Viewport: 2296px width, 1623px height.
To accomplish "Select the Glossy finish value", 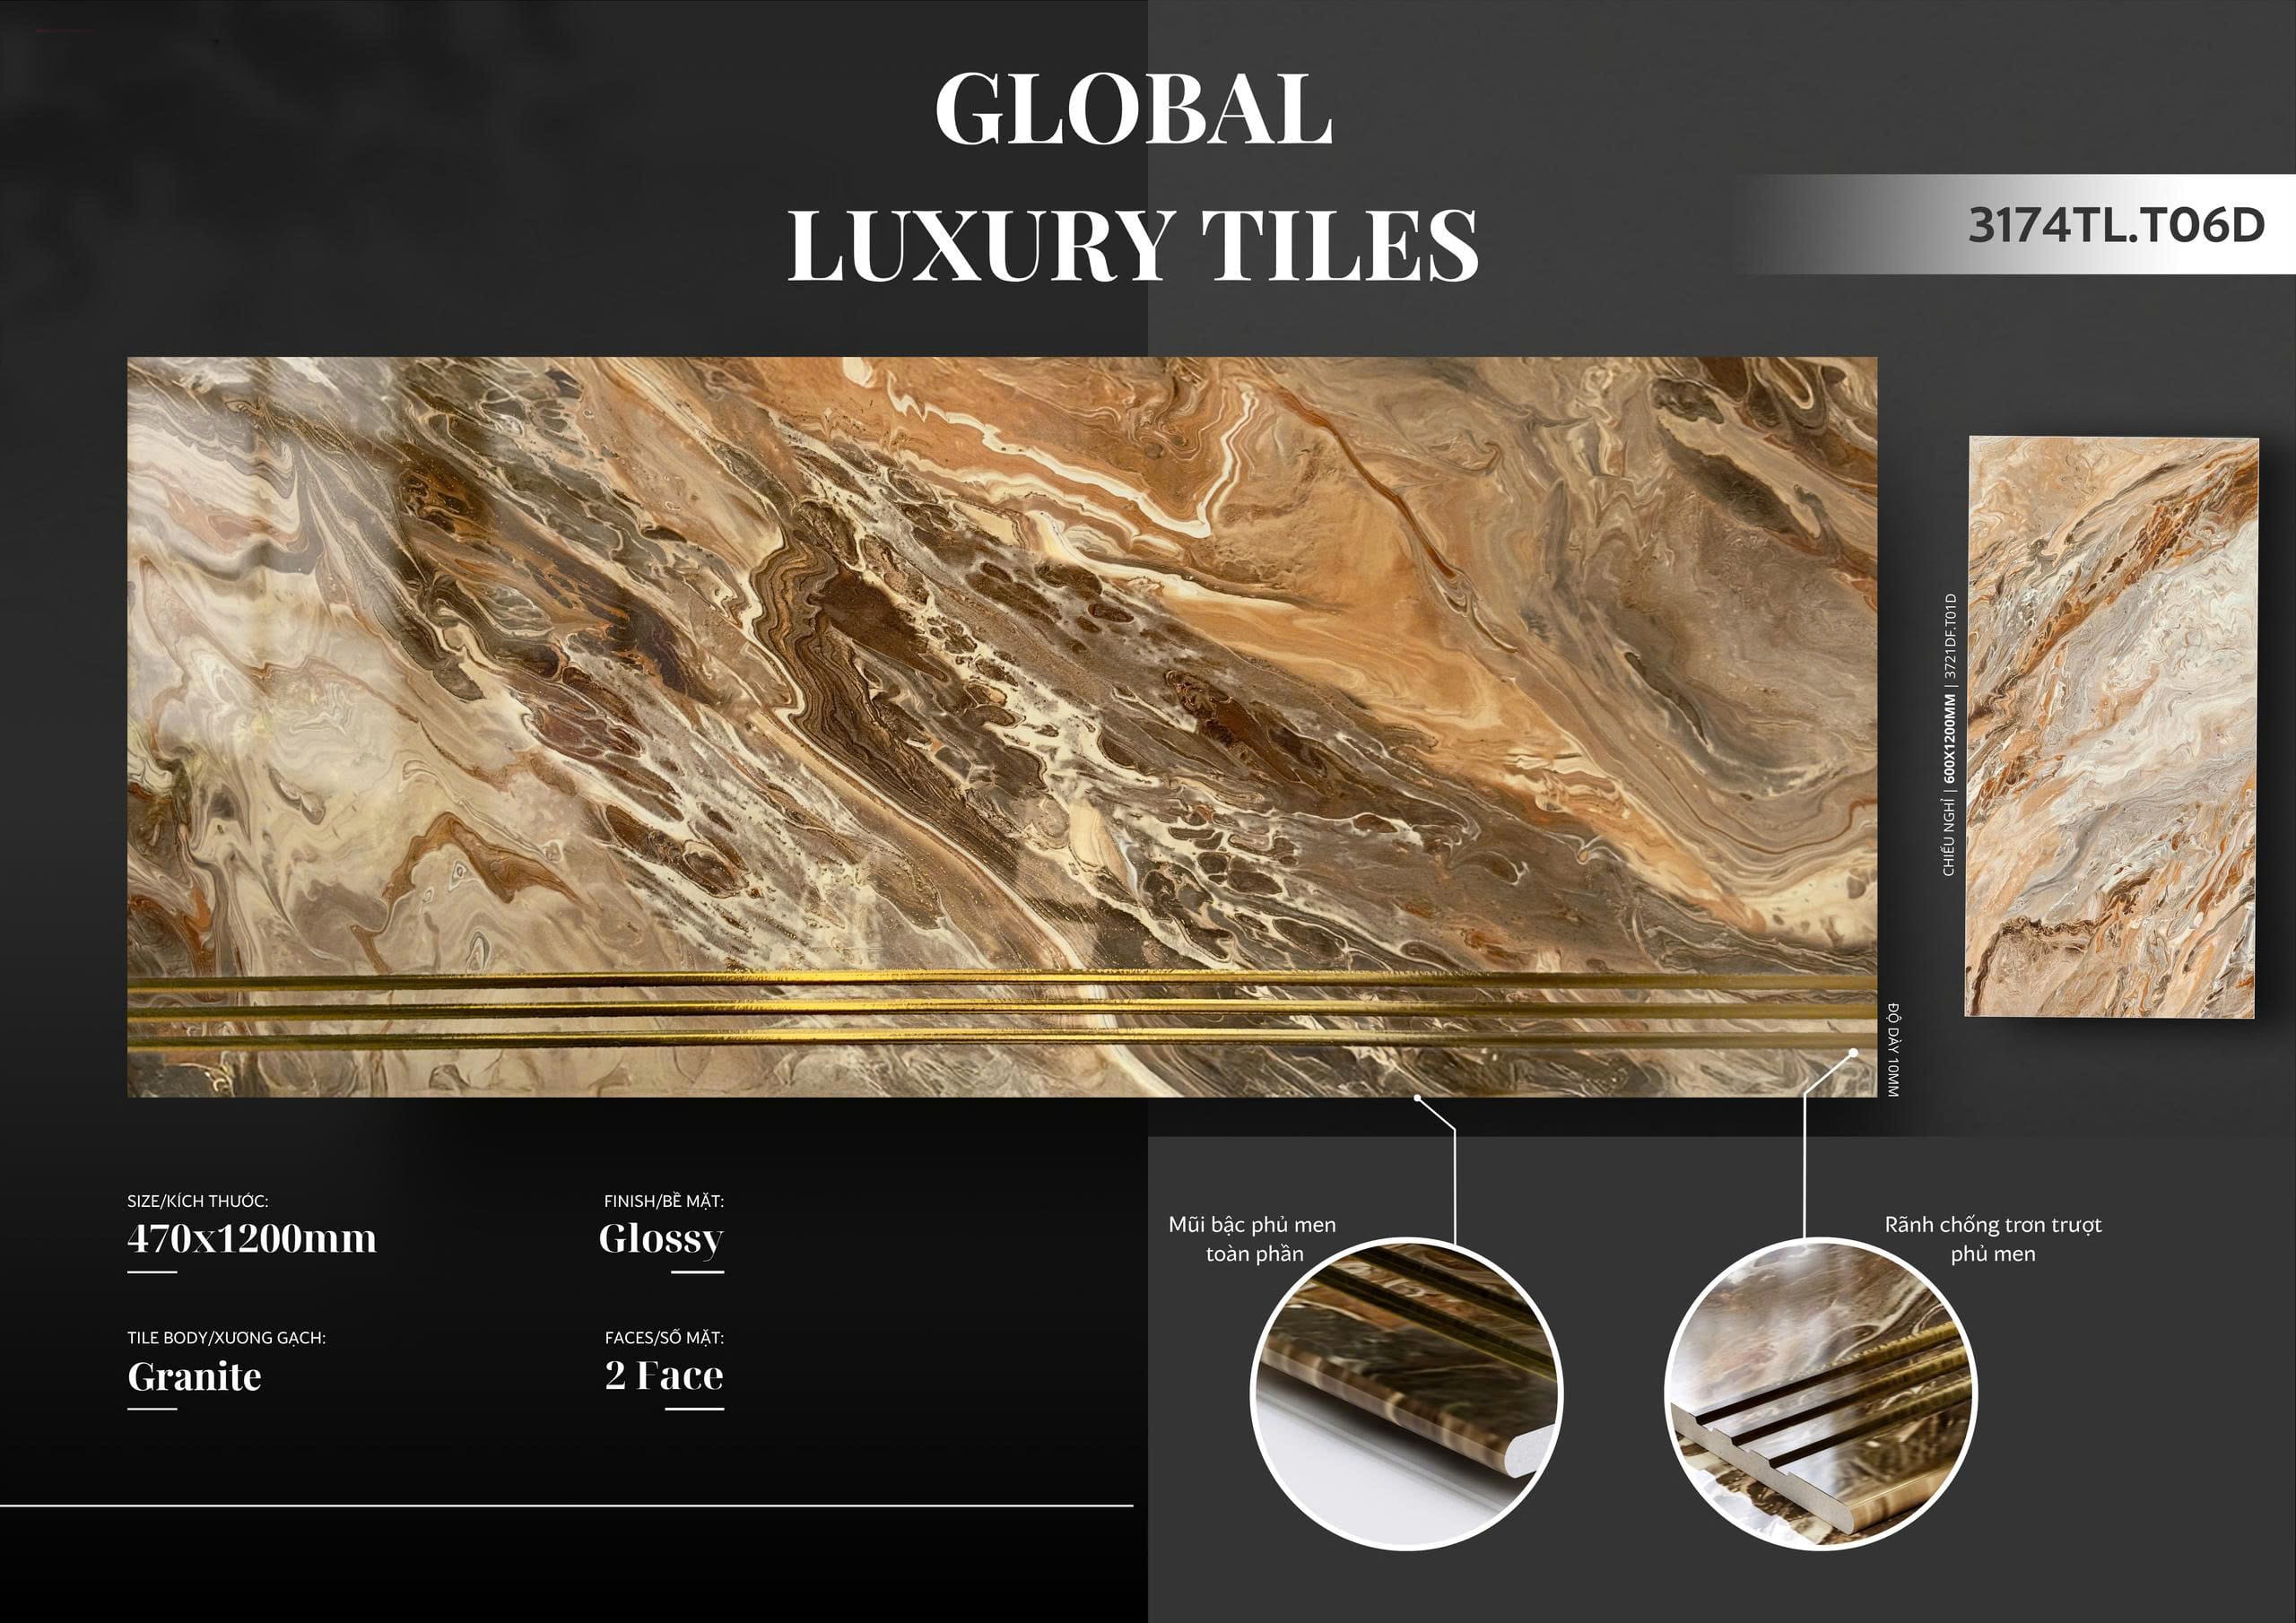I will tap(661, 1239).
